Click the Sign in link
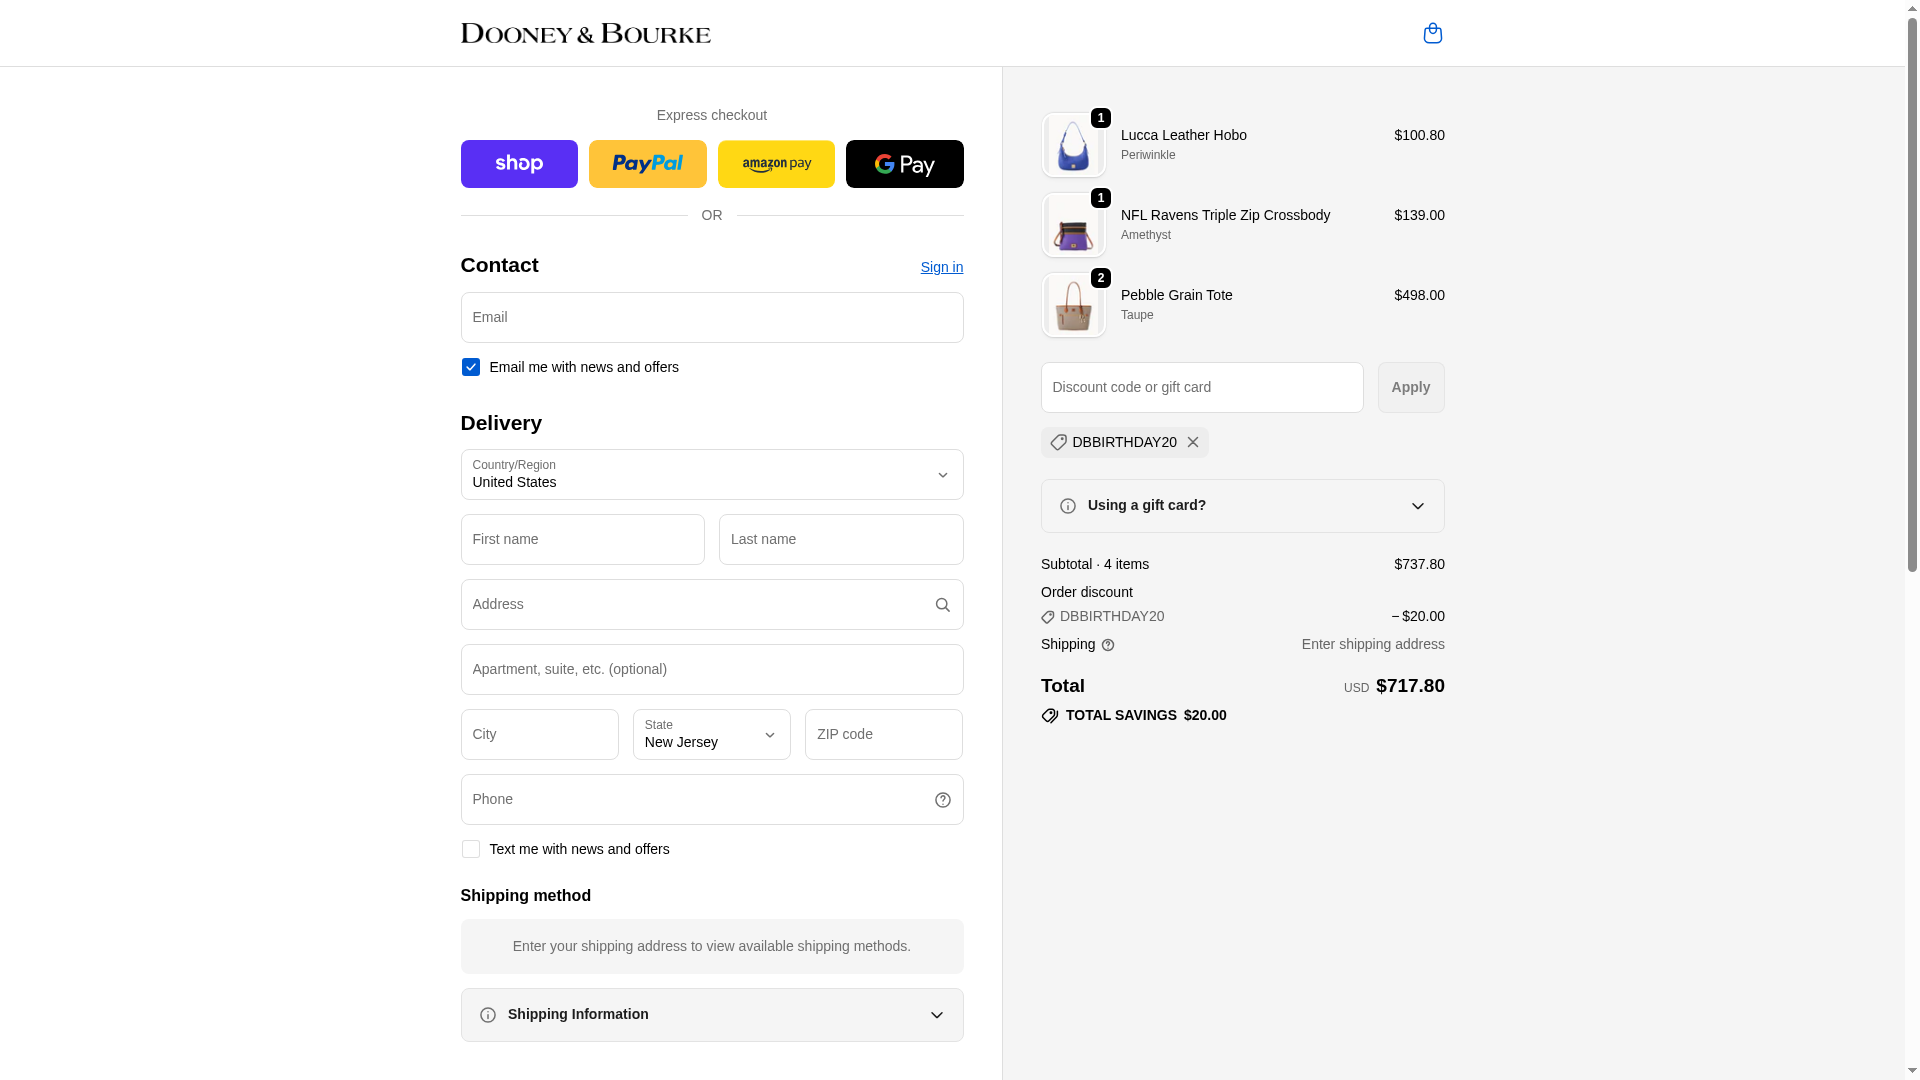This screenshot has height=1080, width=1920. tap(941, 267)
